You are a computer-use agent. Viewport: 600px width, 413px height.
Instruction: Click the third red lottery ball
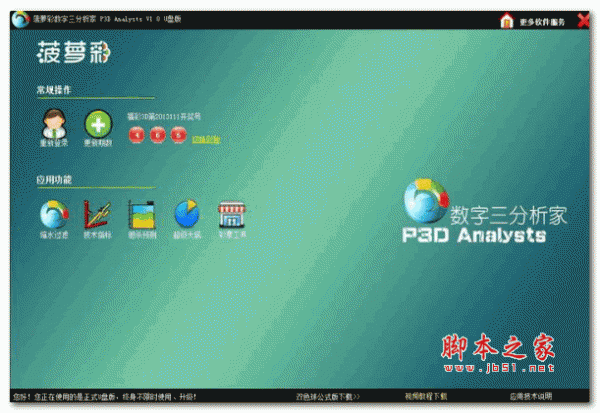coord(178,135)
